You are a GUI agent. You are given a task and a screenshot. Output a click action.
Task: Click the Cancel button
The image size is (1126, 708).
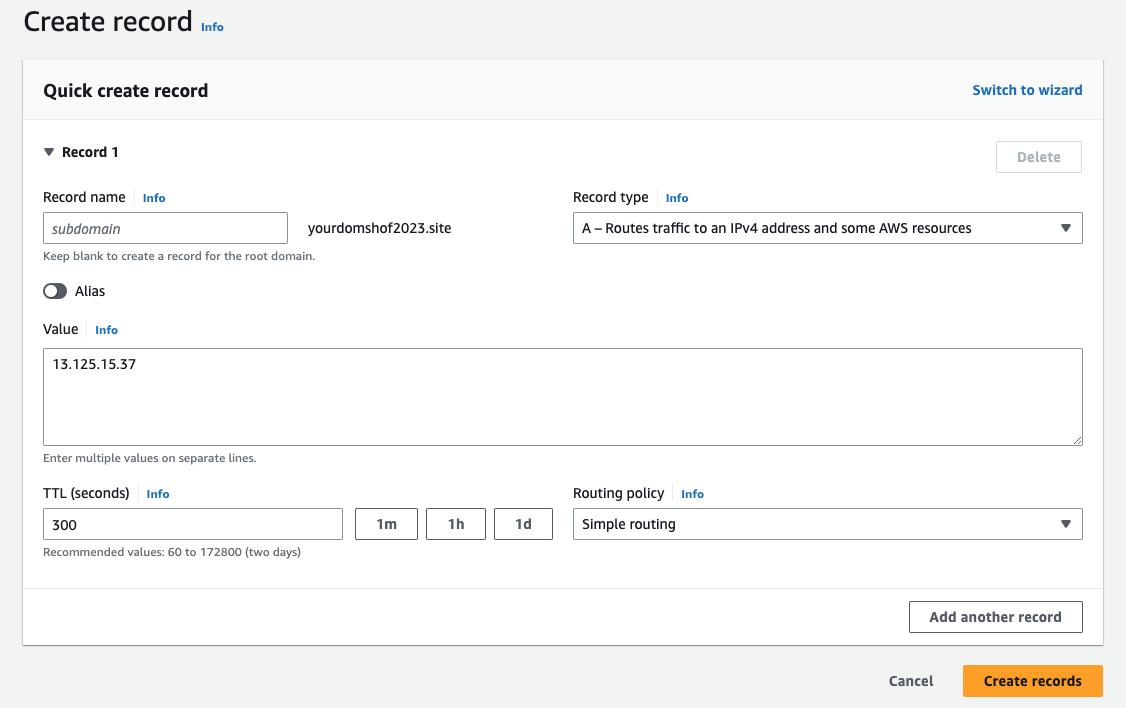(x=911, y=681)
